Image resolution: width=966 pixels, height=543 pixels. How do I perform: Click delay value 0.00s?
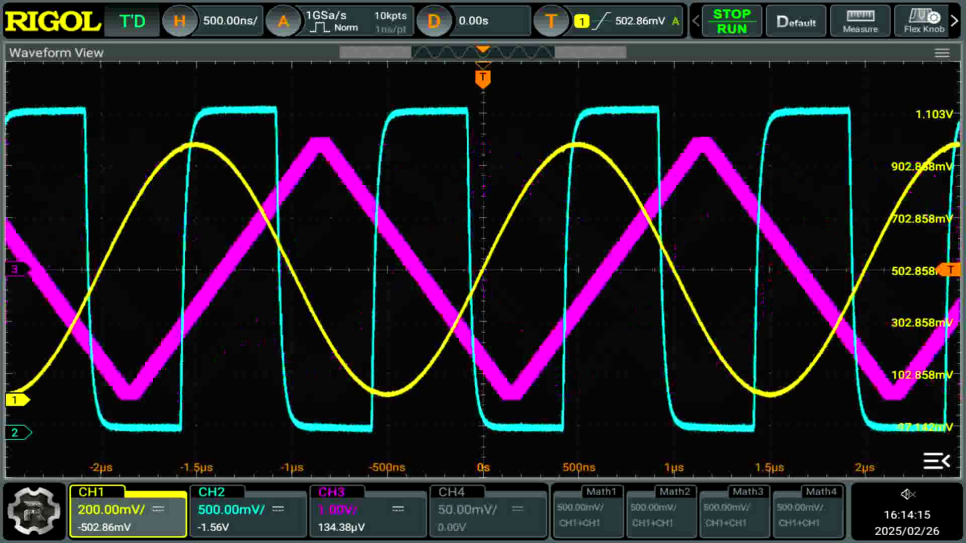coord(473,21)
